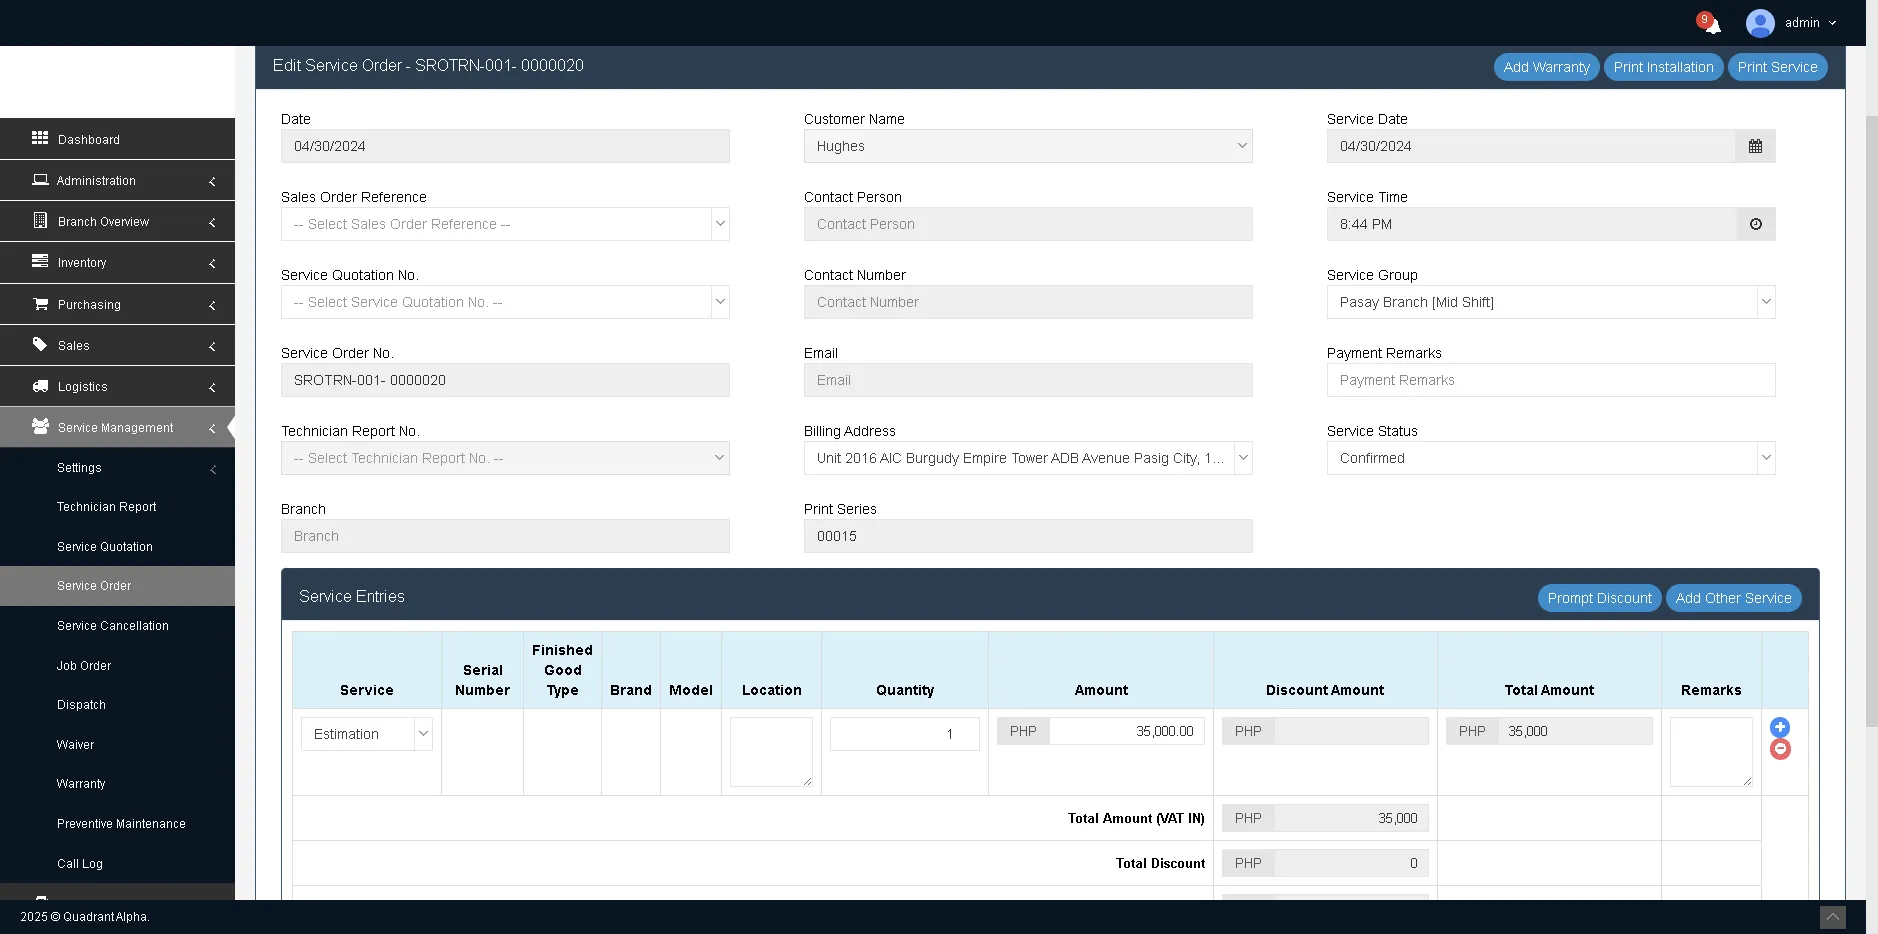Viewport: 1878px width, 934px height.
Task: Remove service row with red minus icon
Action: 1780,750
